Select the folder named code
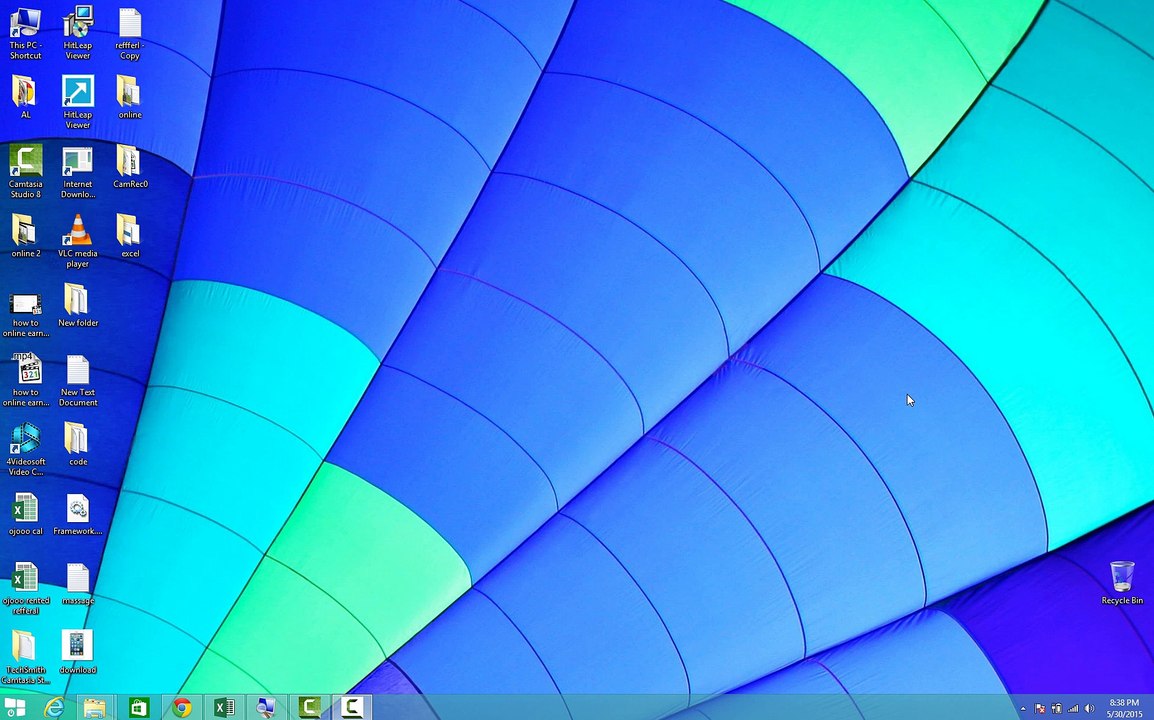The height and width of the screenshot is (720, 1154). (77, 439)
